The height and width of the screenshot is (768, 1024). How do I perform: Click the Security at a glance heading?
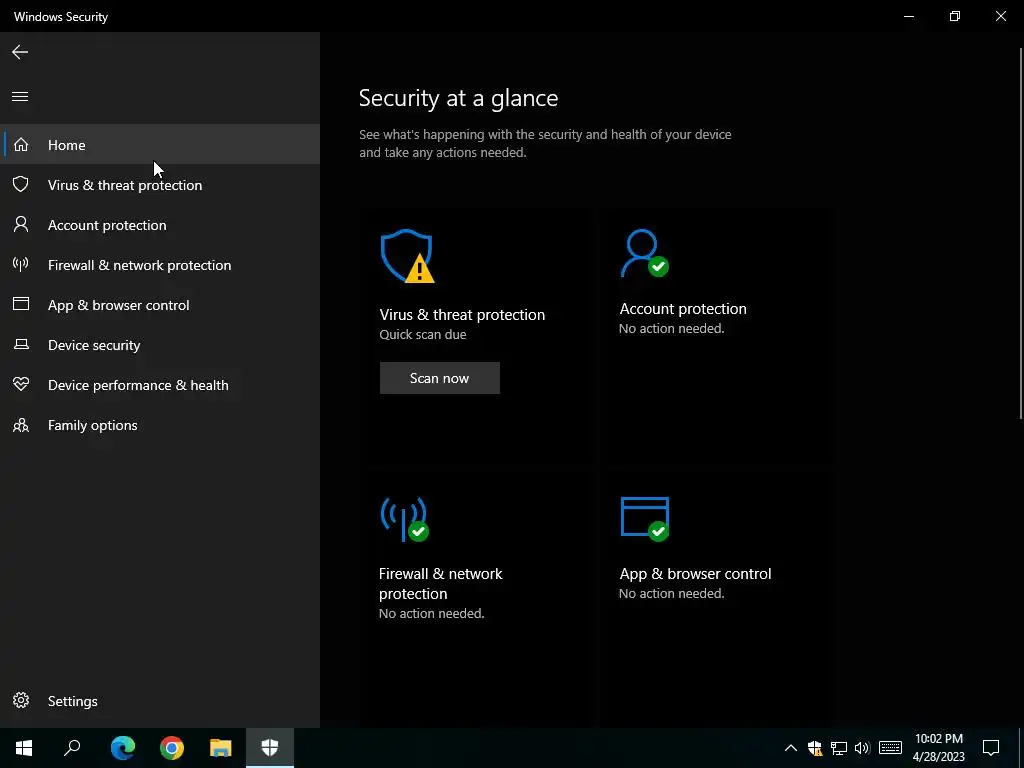coord(458,98)
